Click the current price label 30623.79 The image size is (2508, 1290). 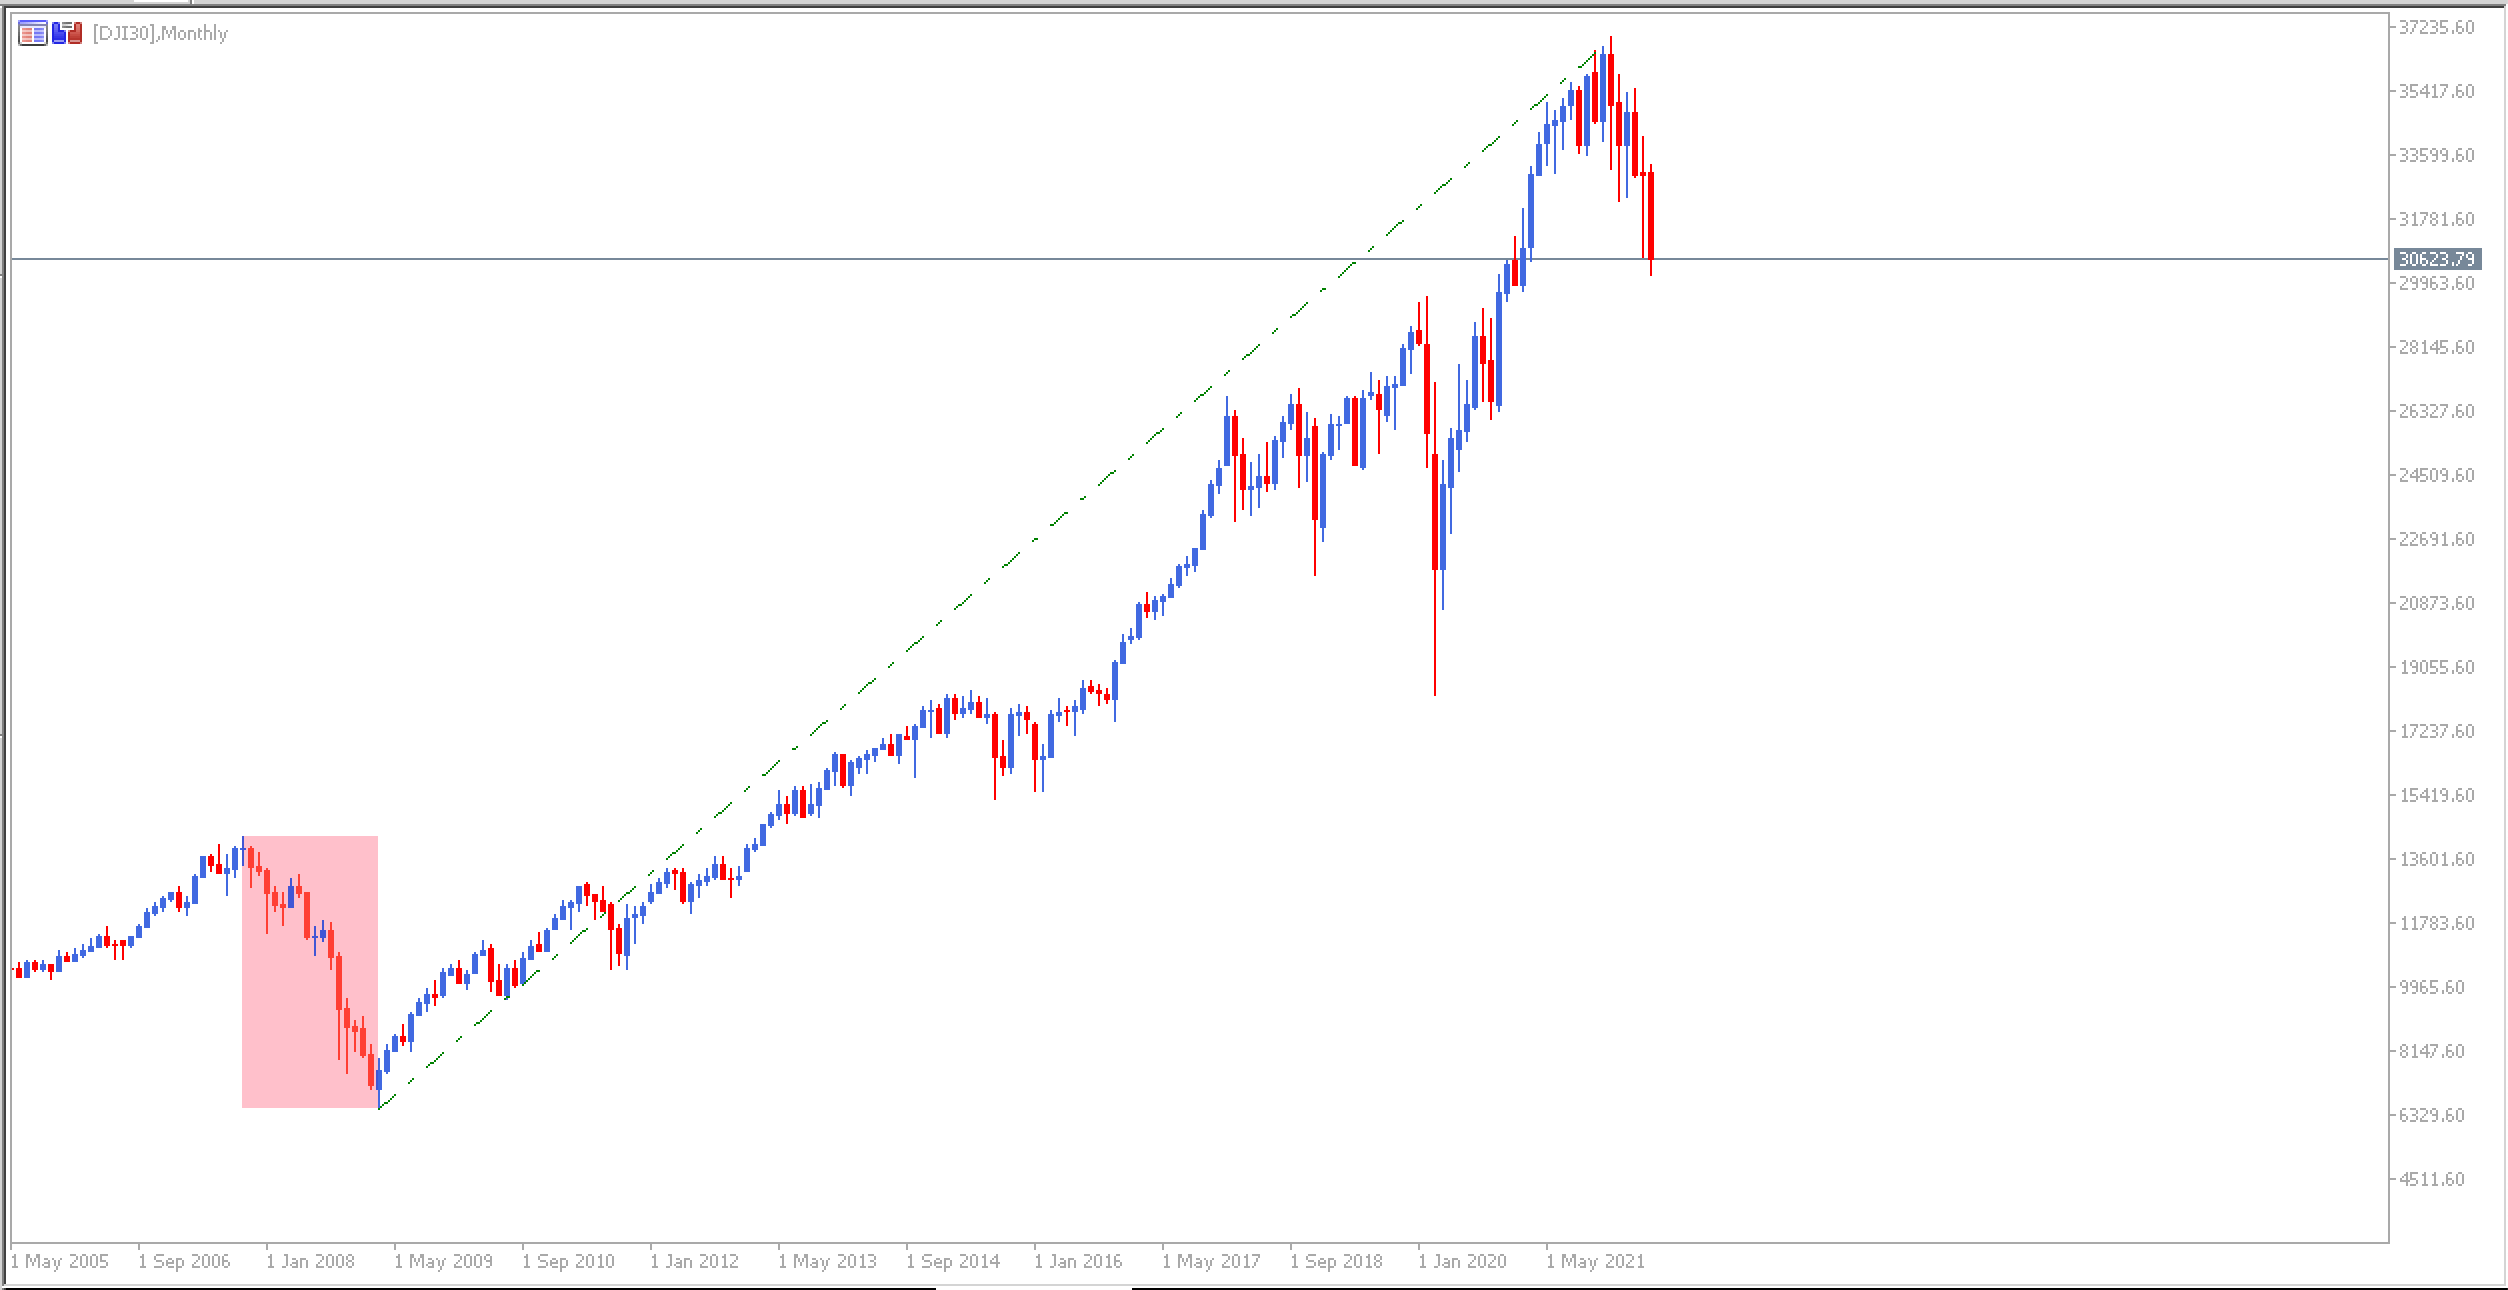coord(2437,260)
